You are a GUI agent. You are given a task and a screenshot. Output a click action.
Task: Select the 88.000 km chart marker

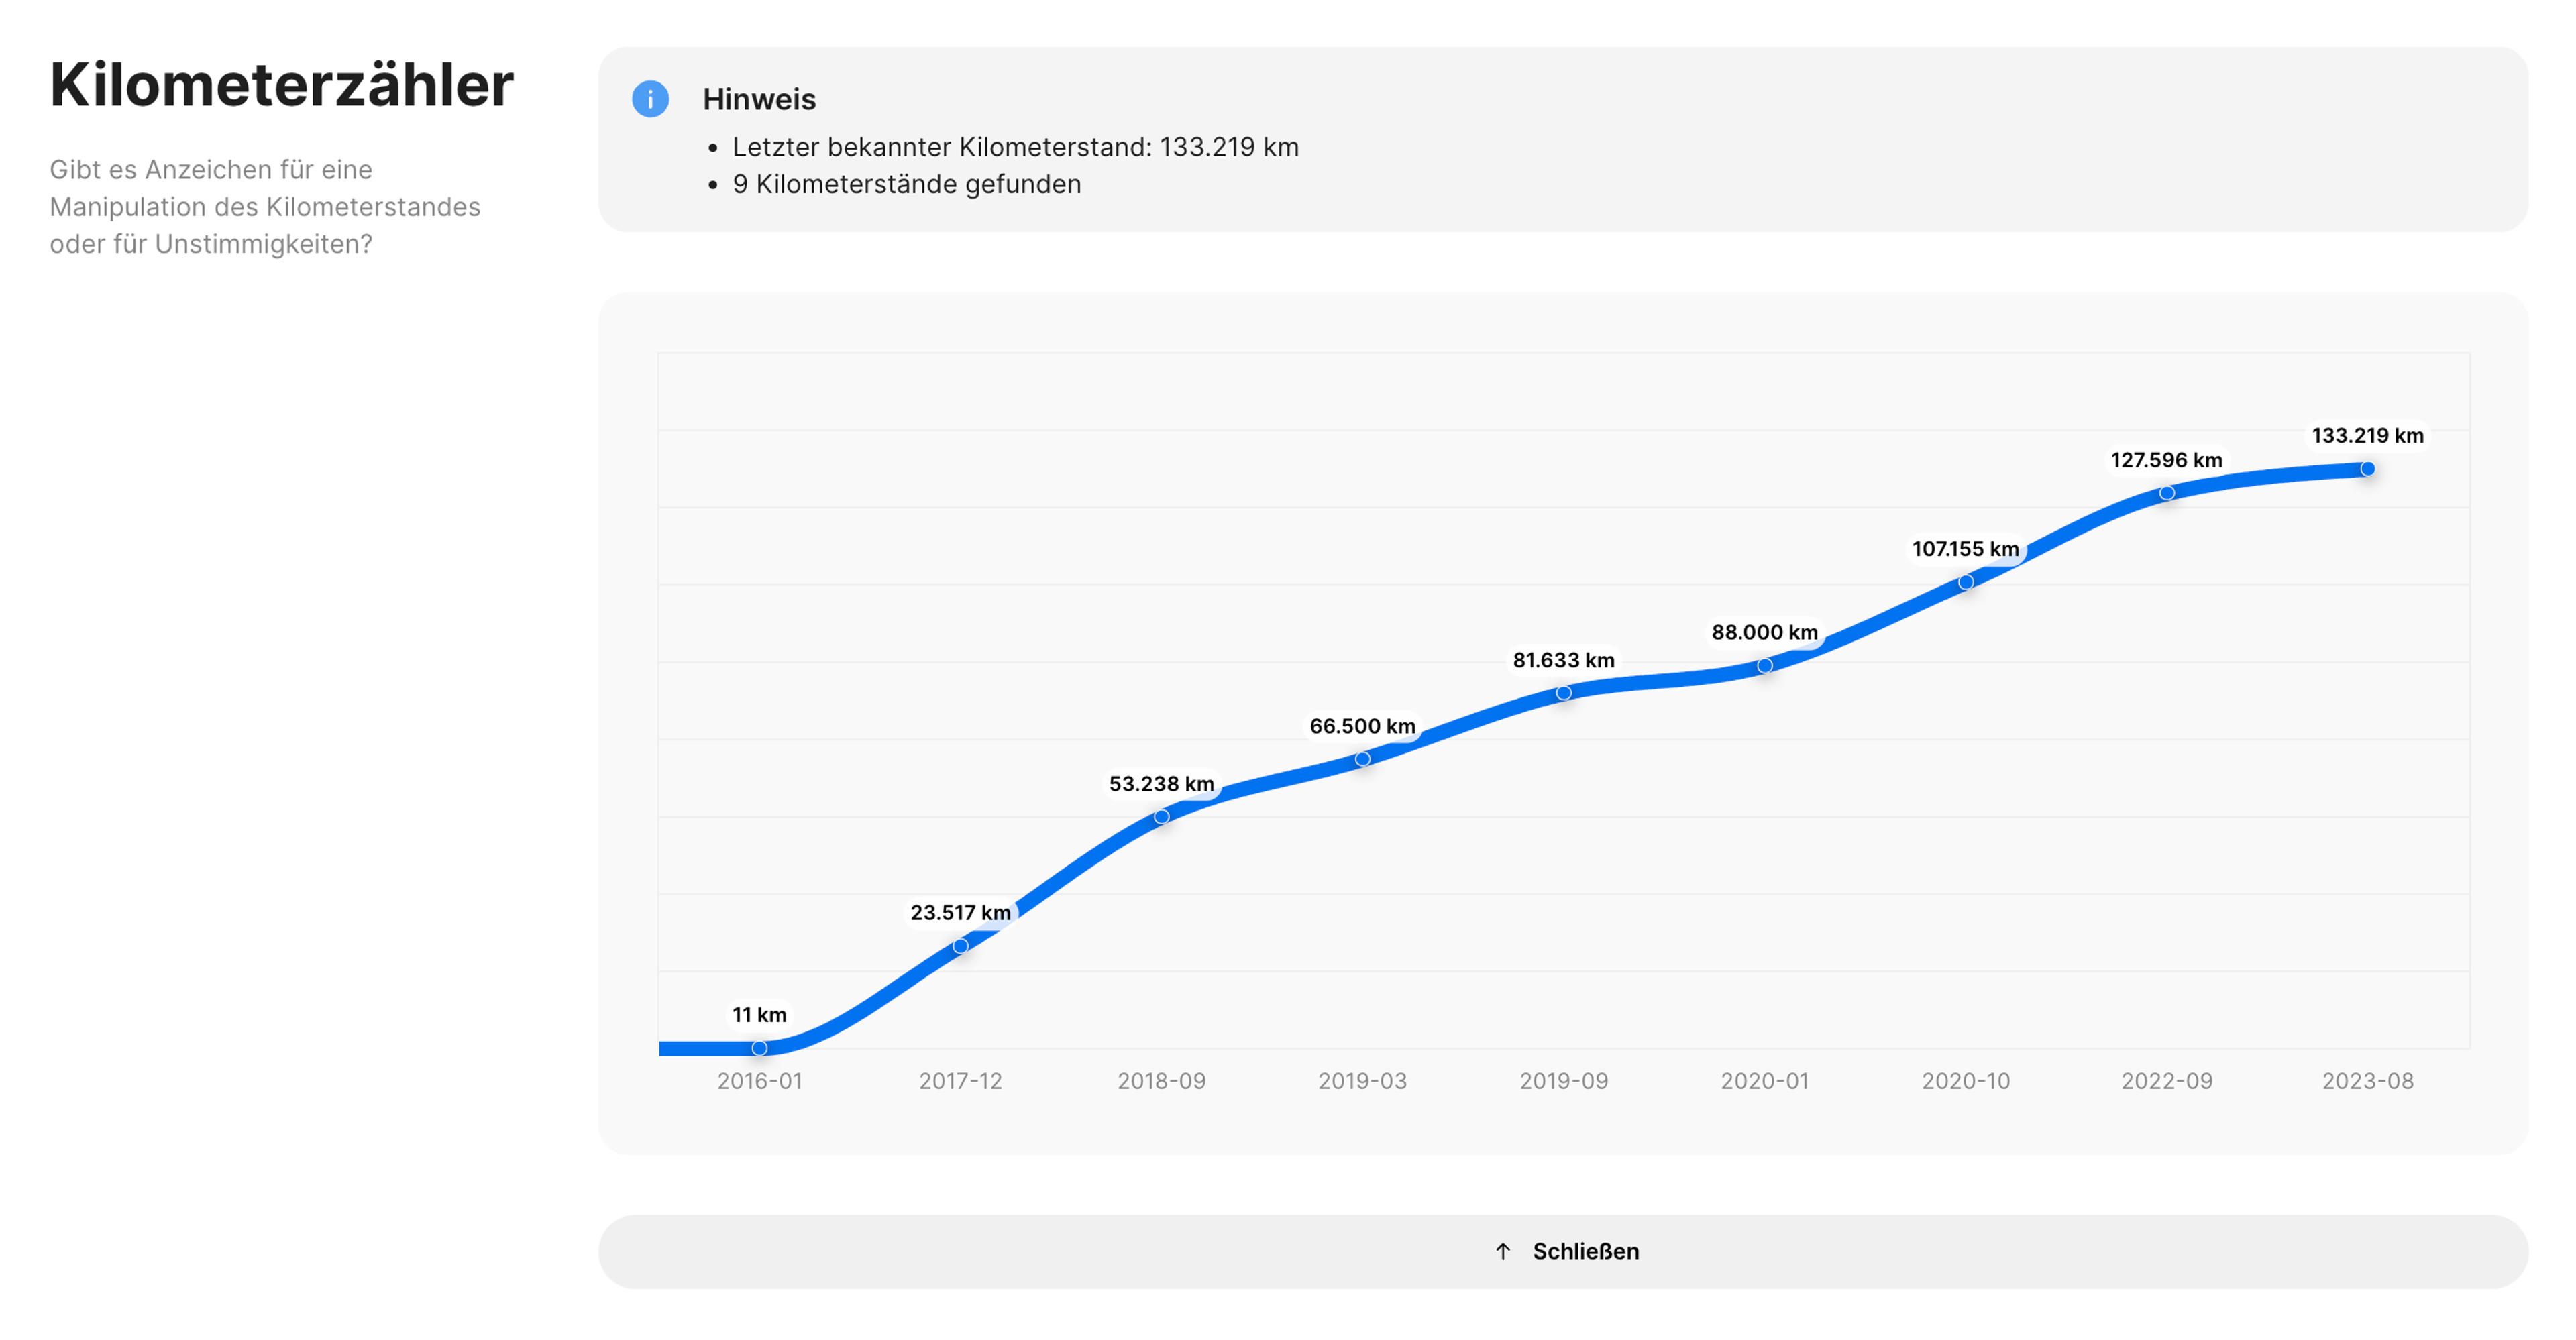(1765, 665)
